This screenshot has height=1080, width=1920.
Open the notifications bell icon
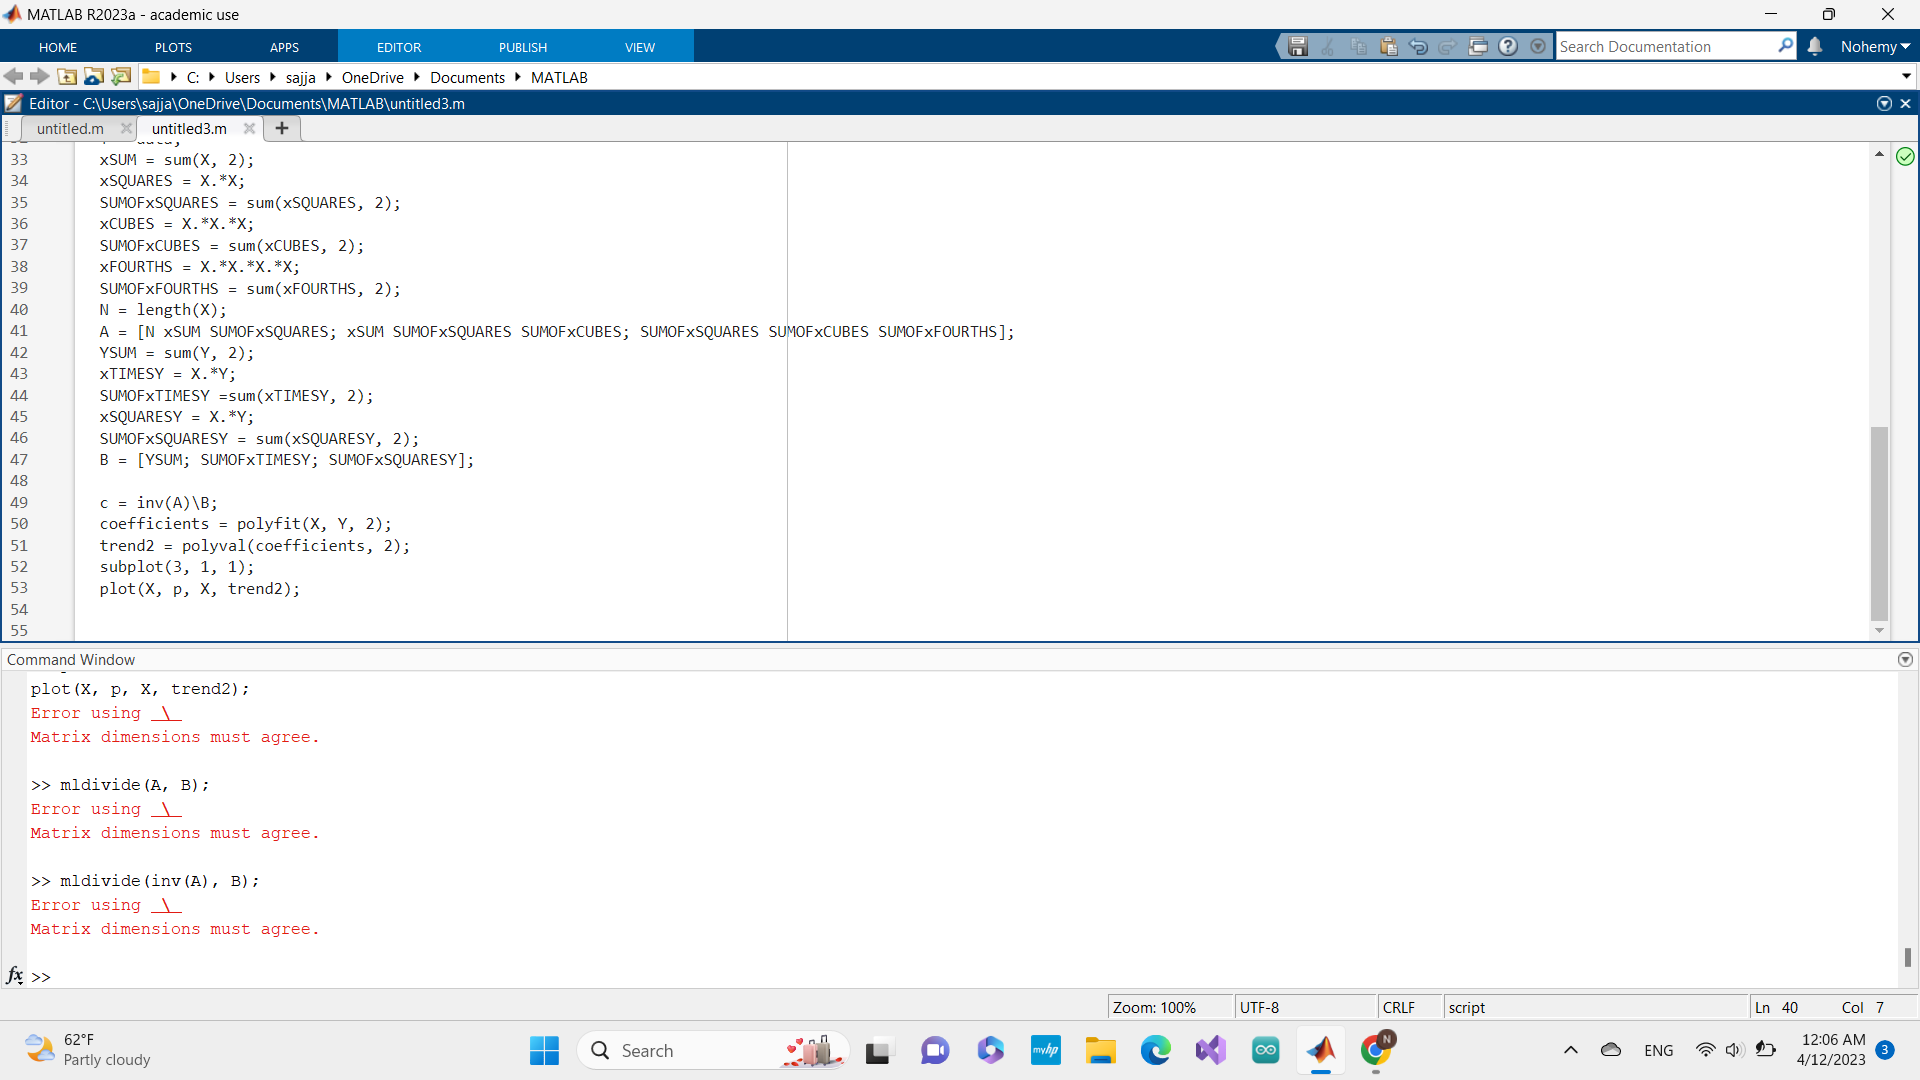[1815, 46]
